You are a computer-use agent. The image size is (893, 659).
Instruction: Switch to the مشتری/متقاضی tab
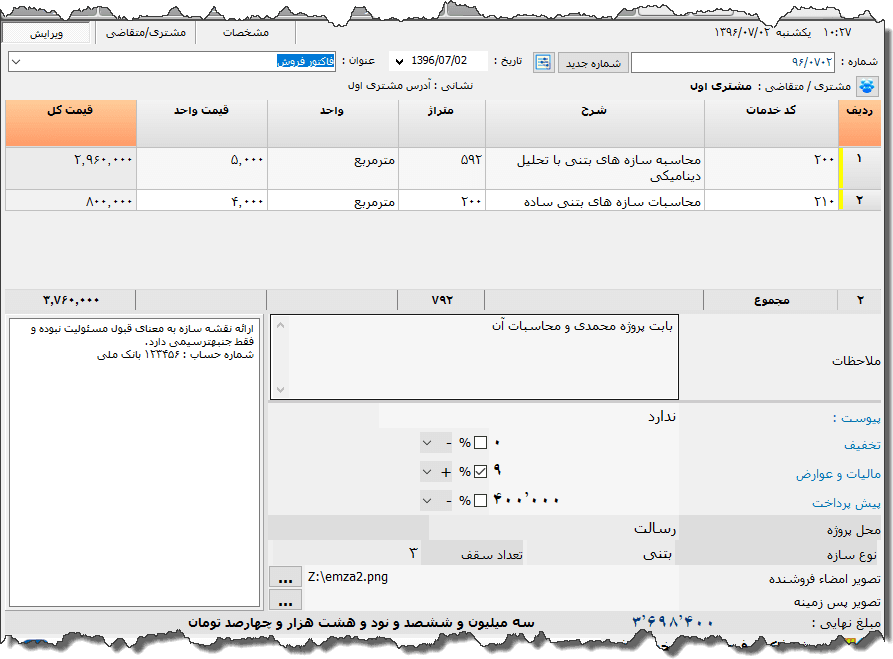144,32
